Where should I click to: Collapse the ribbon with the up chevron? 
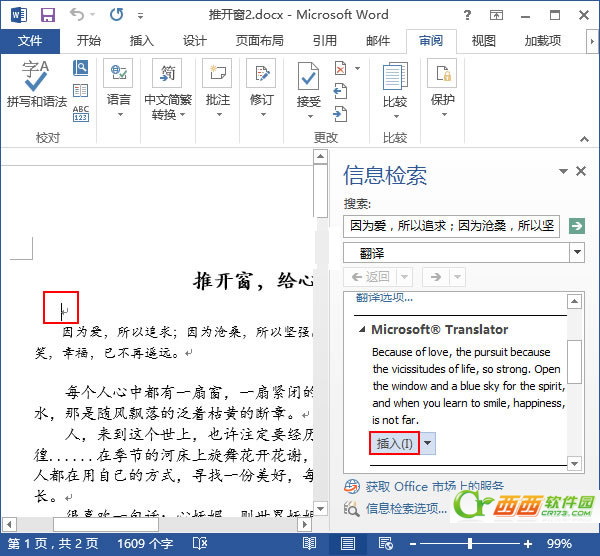click(584, 139)
